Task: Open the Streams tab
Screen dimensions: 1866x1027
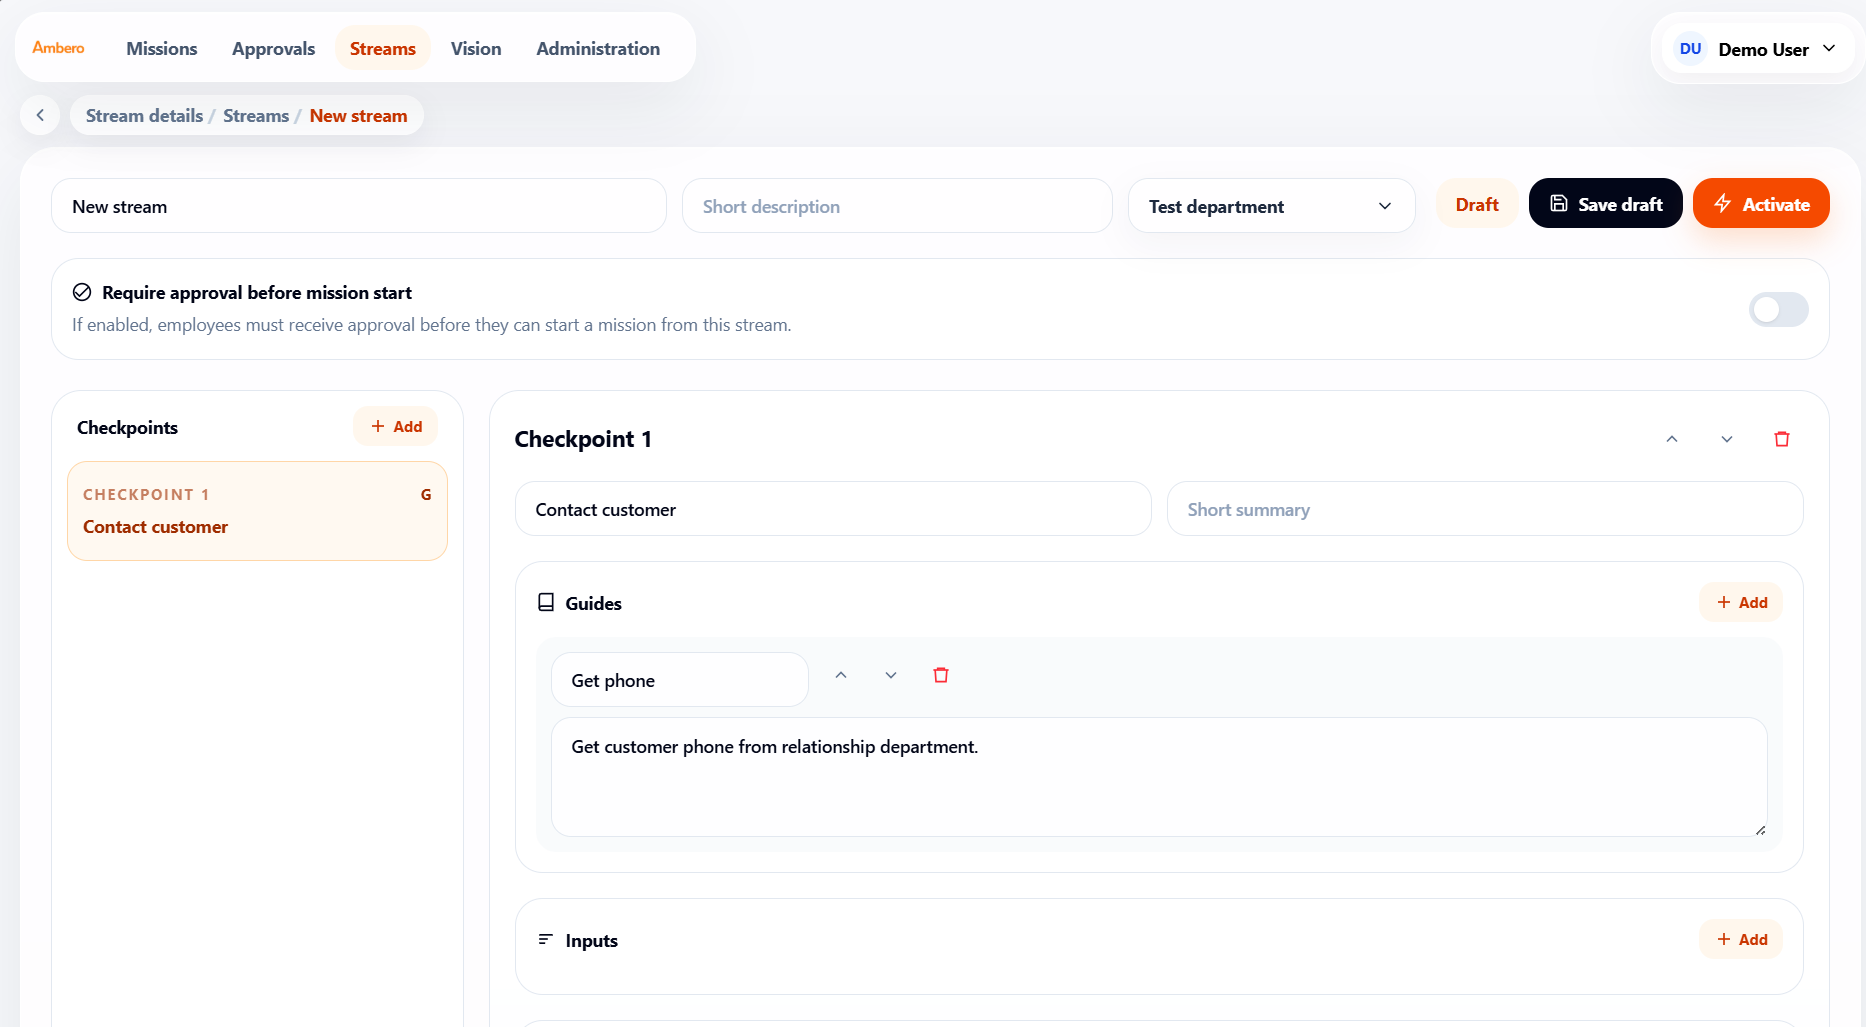Action: click(x=383, y=48)
